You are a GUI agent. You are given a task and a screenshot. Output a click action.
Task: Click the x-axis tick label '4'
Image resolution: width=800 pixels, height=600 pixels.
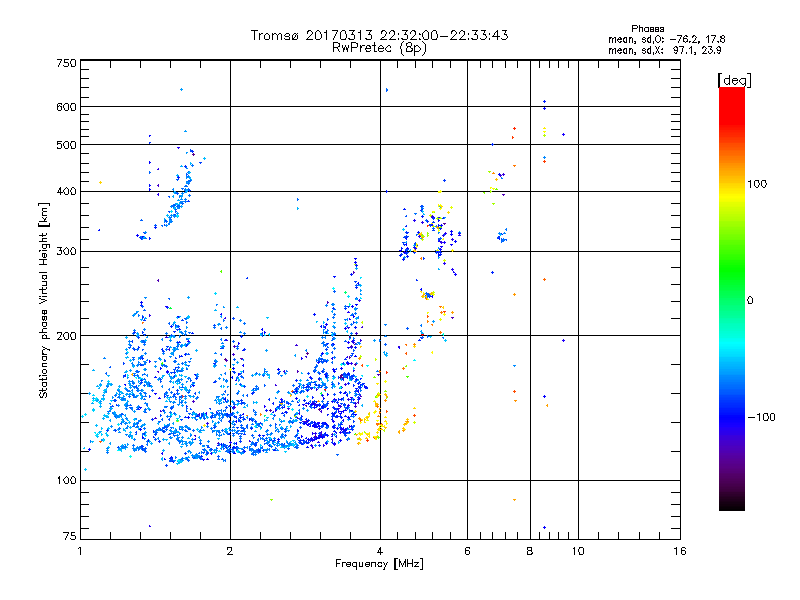(380, 551)
